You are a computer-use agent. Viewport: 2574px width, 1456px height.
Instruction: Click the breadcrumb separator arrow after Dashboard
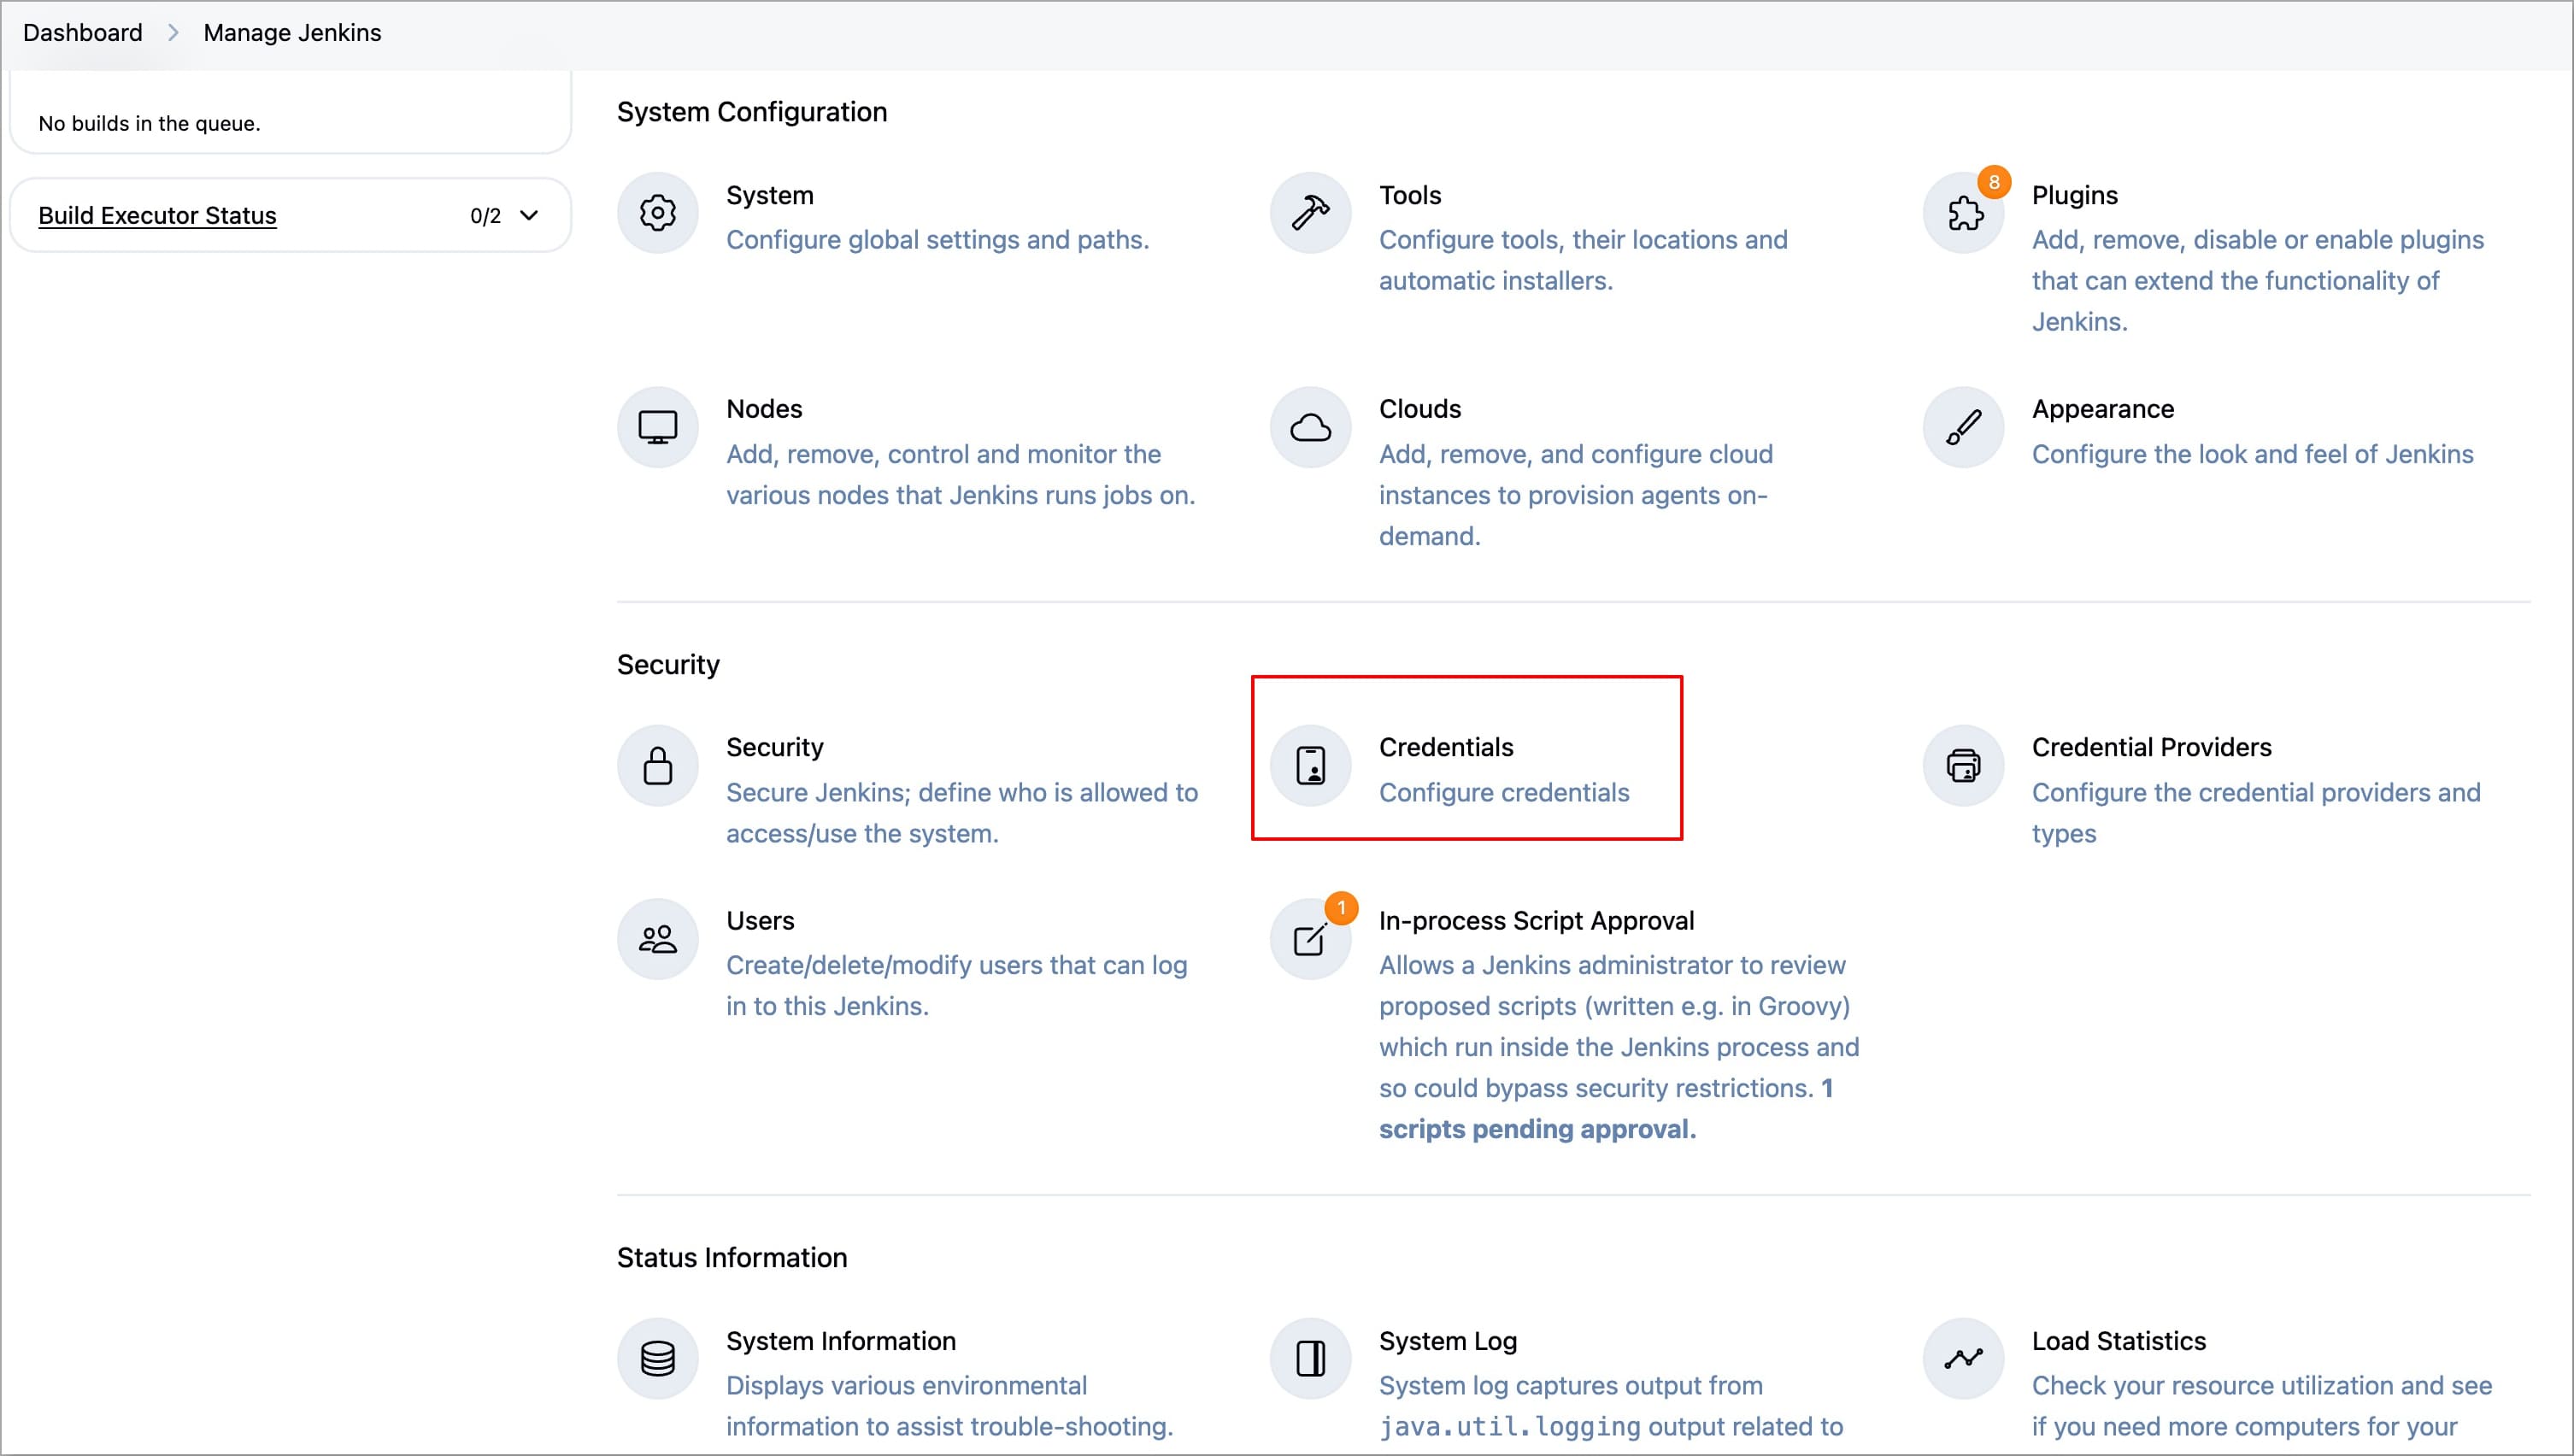click(x=173, y=33)
